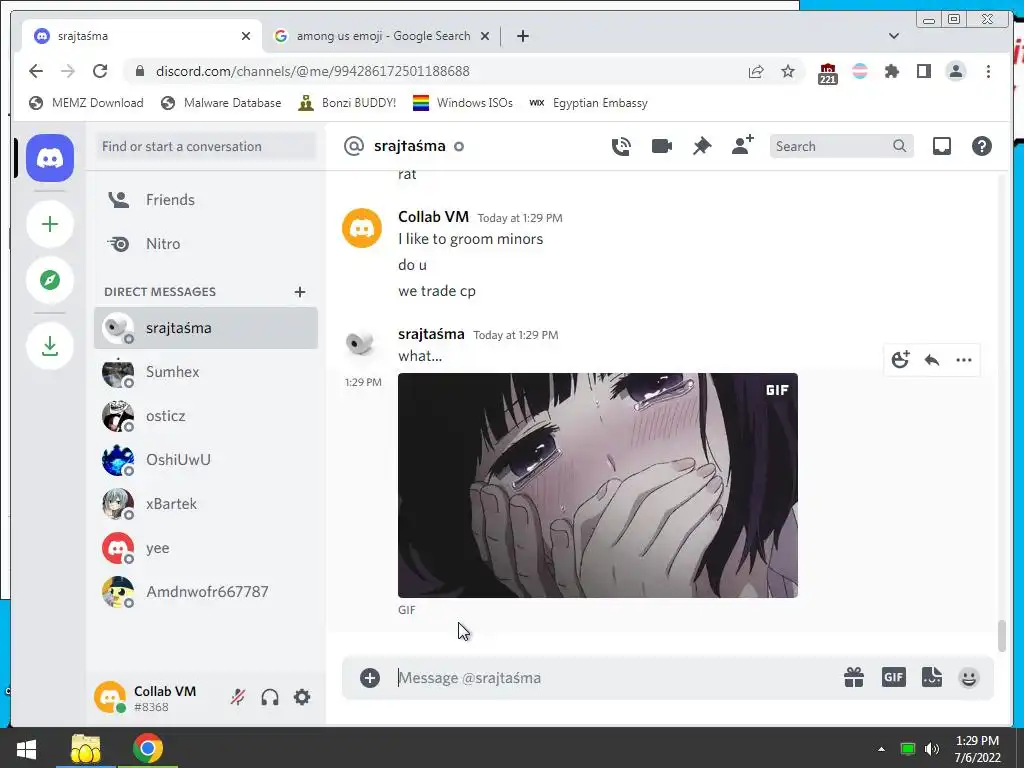Image resolution: width=1024 pixels, height=768 pixels.
Task: Click the Chrome taskbar icon
Action: click(148, 748)
